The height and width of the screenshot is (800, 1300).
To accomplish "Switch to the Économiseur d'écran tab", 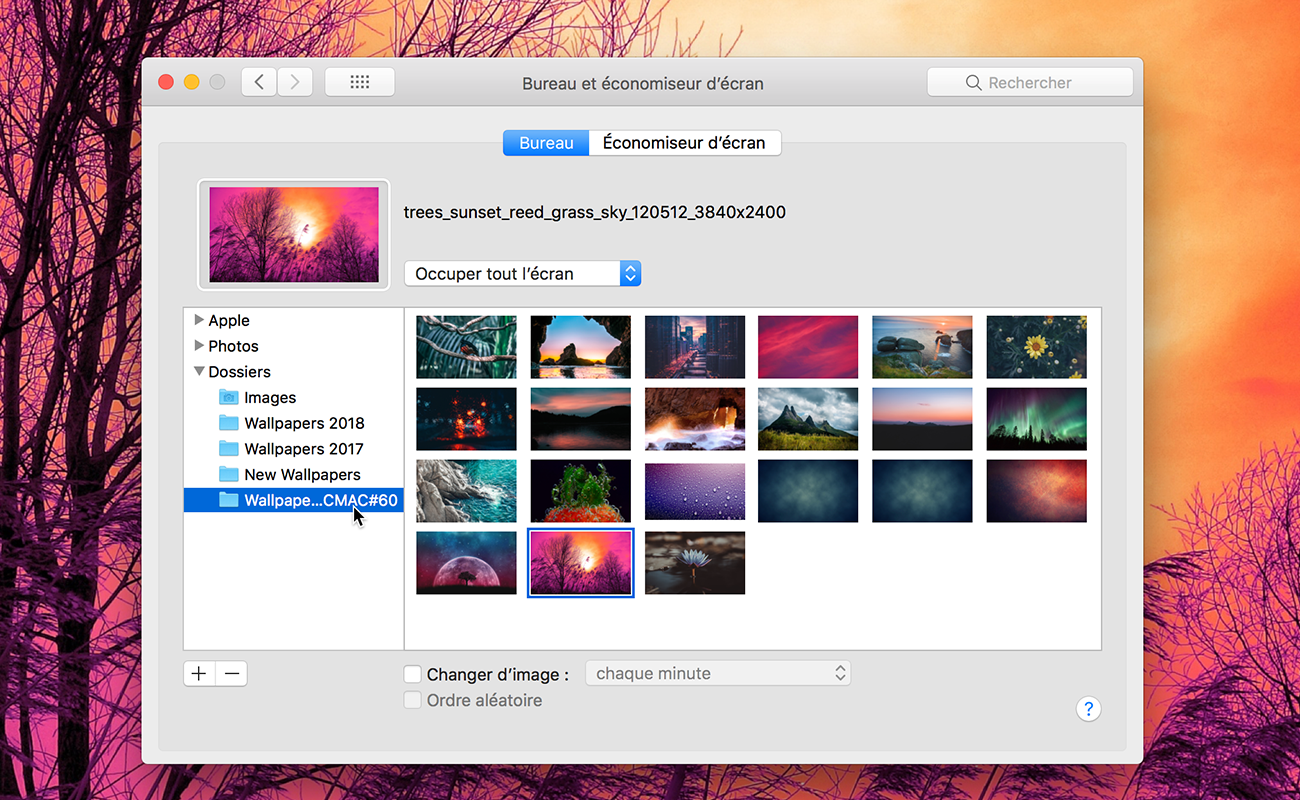I will (685, 142).
